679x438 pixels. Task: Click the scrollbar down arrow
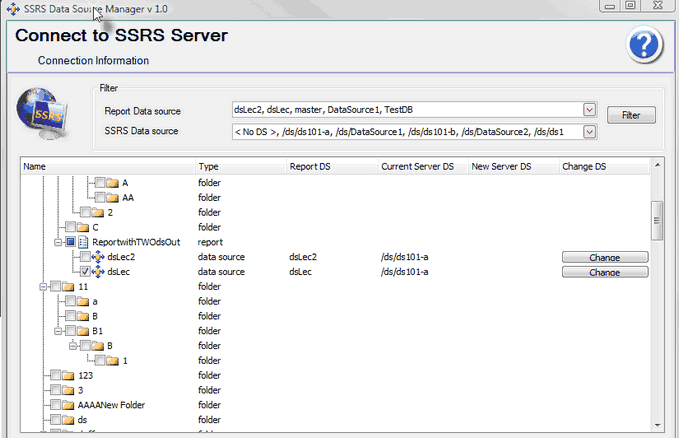657,425
